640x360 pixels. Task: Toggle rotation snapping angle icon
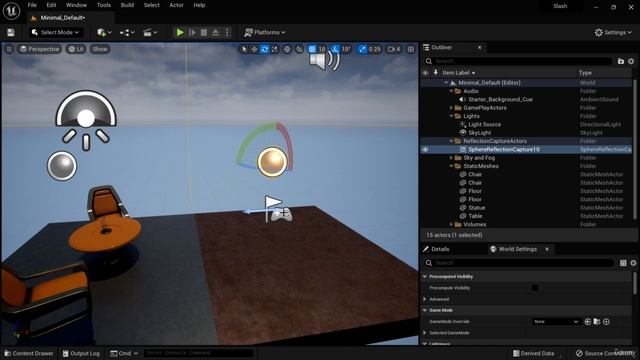point(335,49)
